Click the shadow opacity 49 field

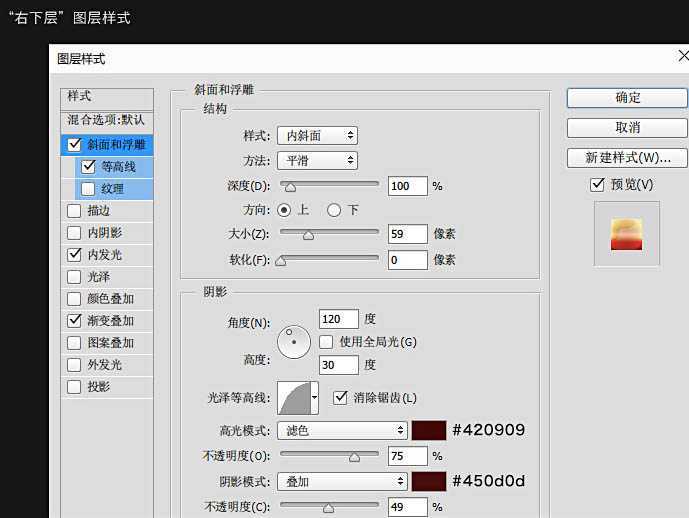tap(408, 507)
